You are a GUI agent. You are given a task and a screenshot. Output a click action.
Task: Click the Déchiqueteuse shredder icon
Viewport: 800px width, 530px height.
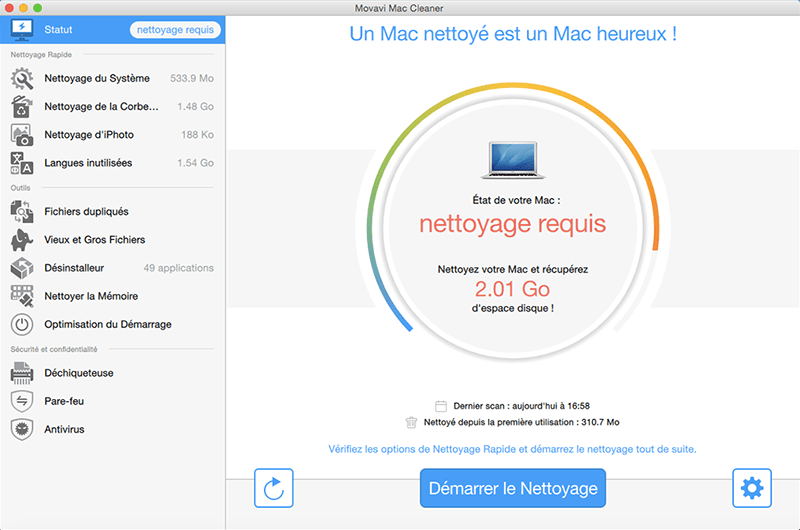coord(22,373)
